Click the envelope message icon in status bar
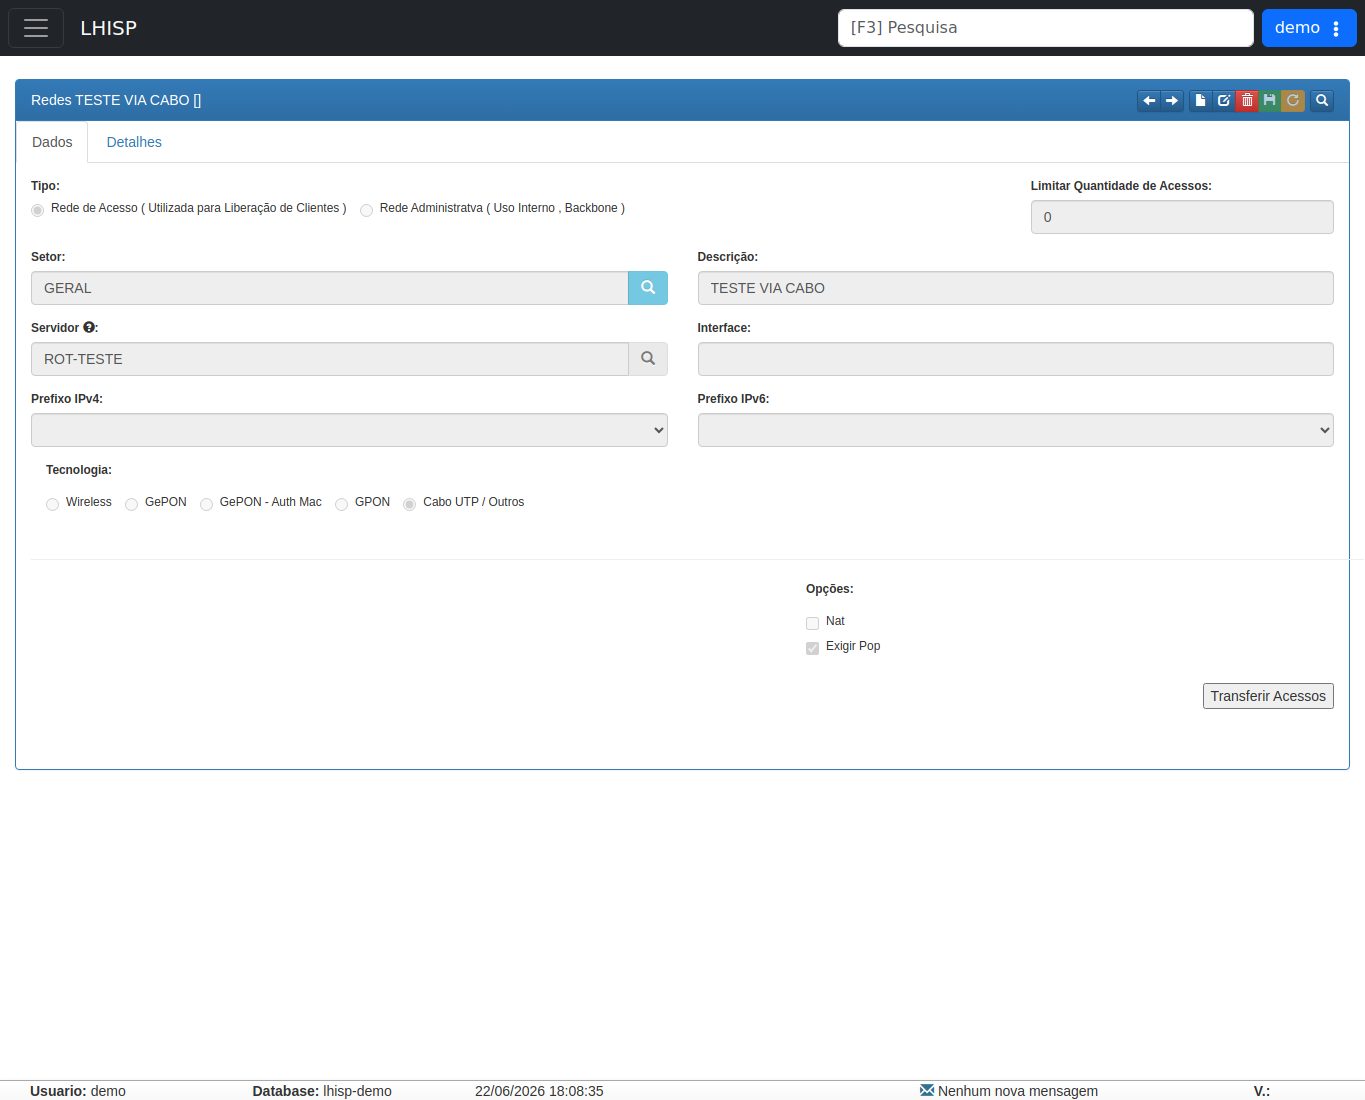Viewport: 1365px width, 1100px height. (x=927, y=1090)
